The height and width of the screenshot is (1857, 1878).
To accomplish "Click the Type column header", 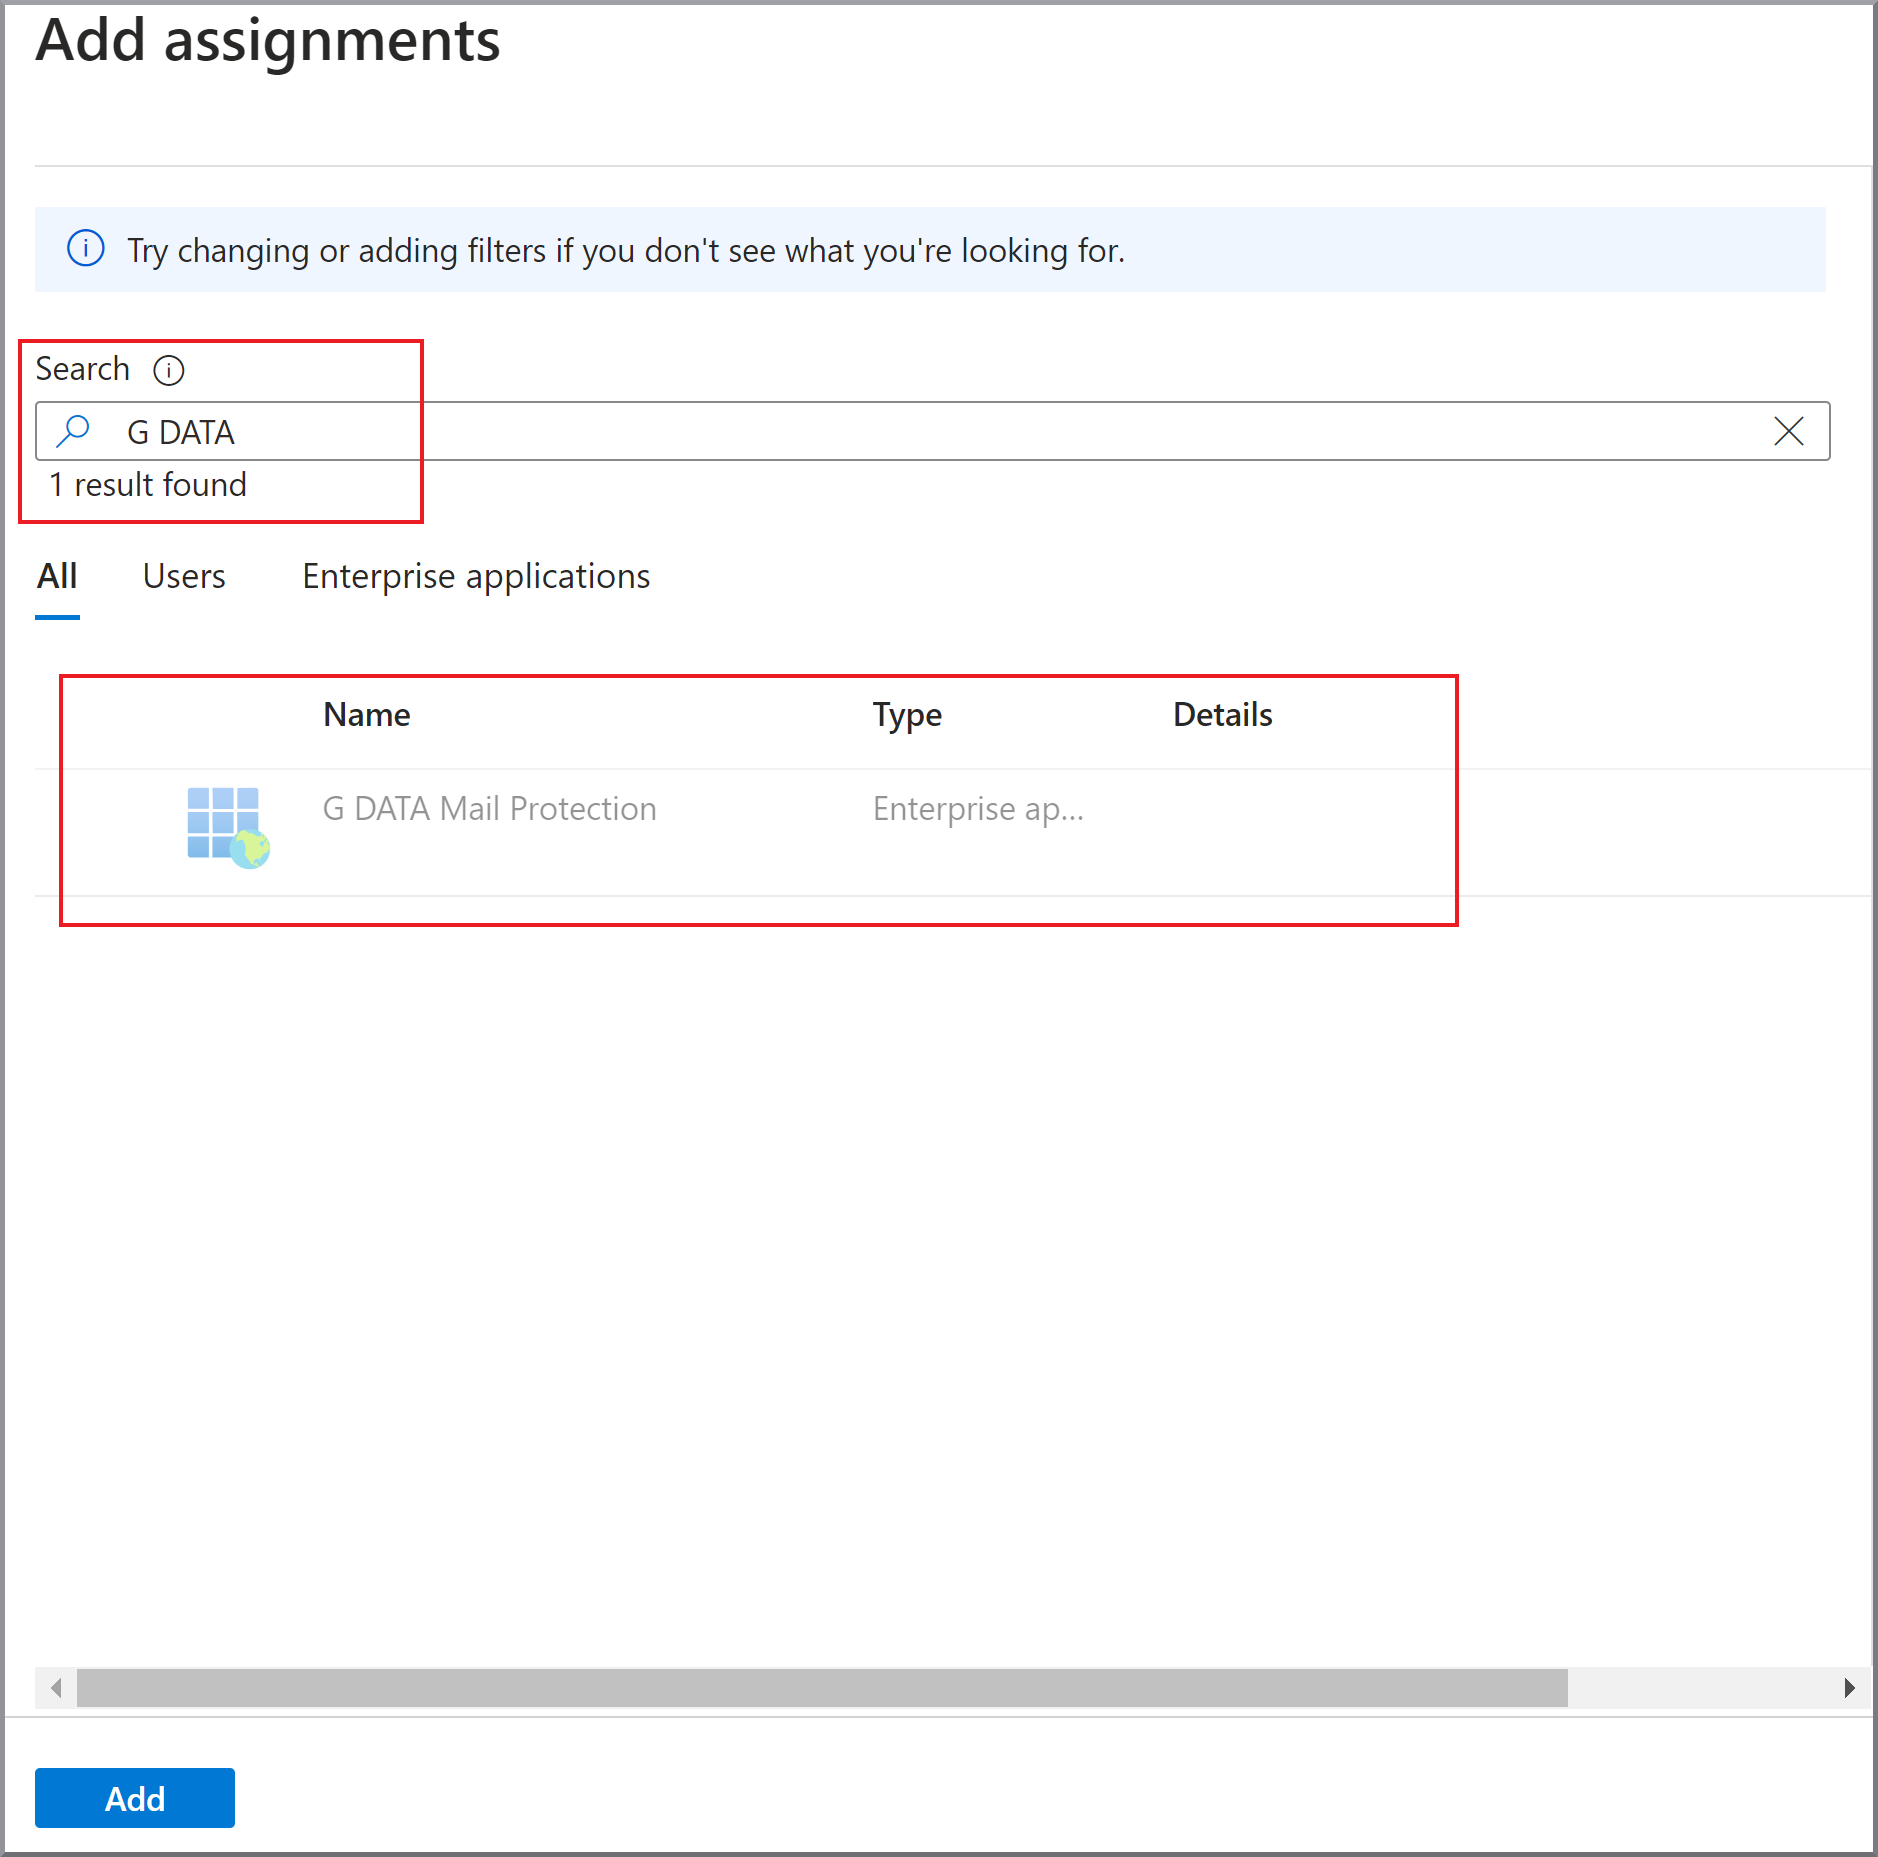I will 907,715.
